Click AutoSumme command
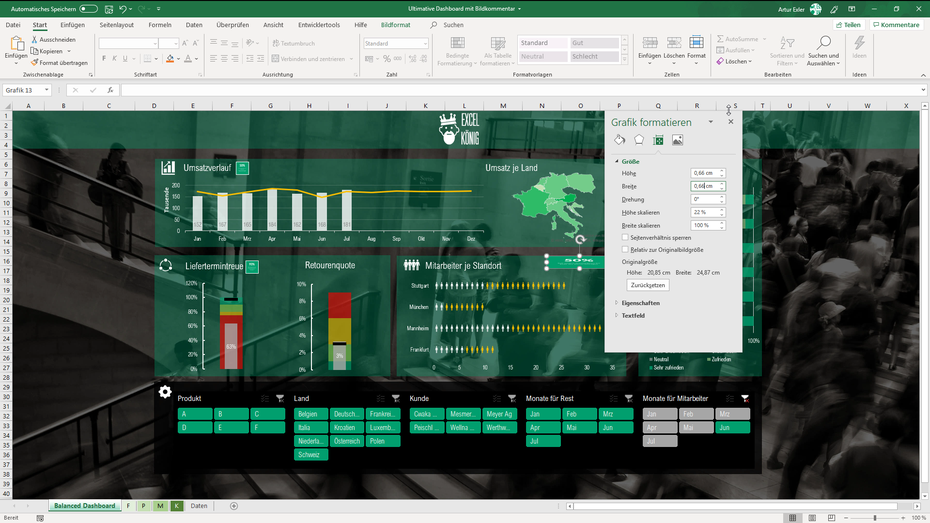This screenshot has width=930, height=523. [x=738, y=39]
